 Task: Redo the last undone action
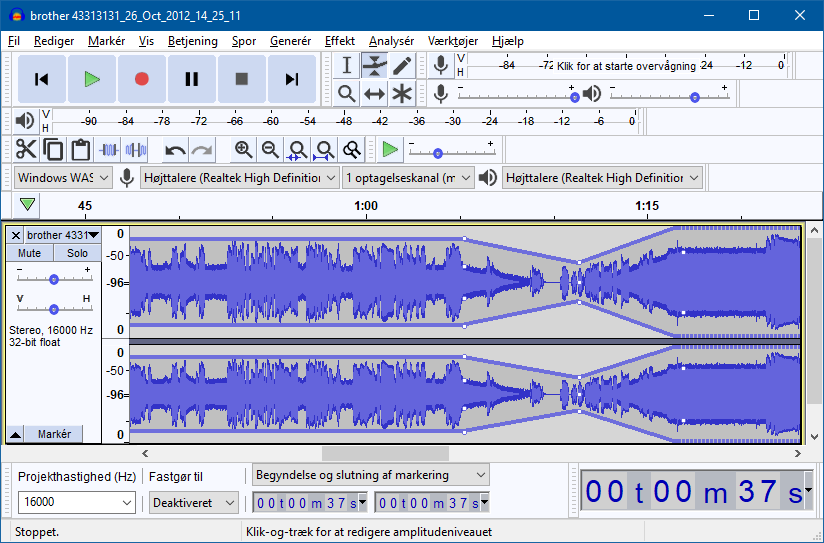(x=202, y=150)
